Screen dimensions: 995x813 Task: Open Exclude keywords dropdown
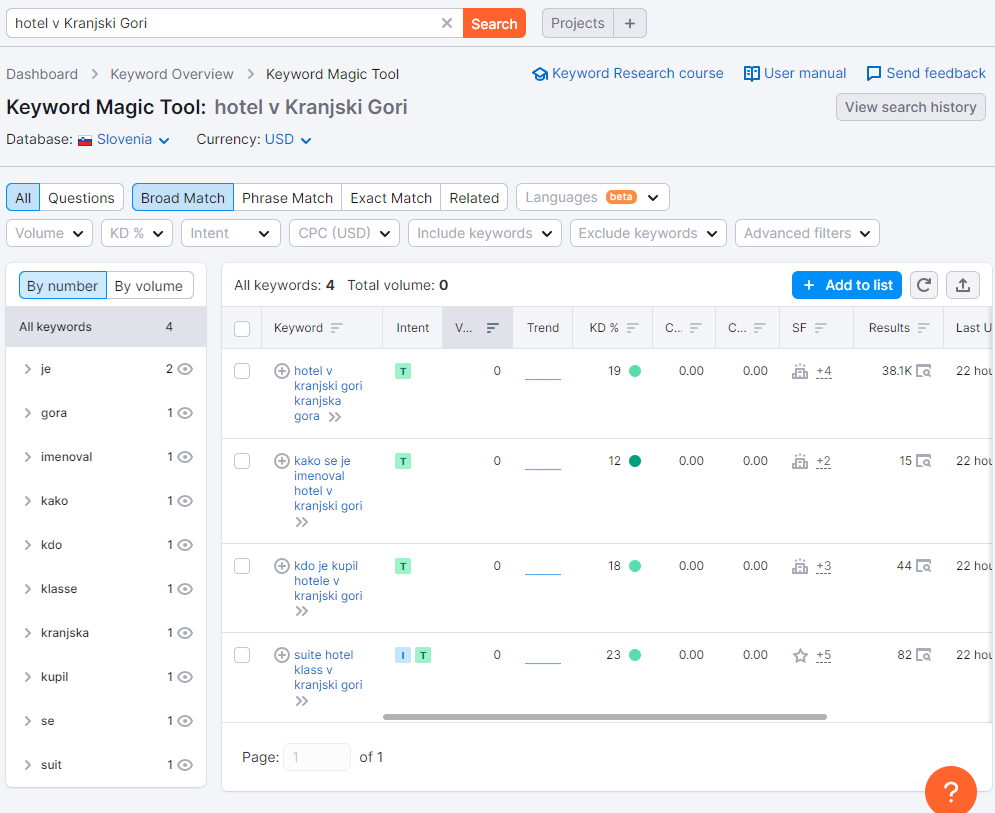tap(648, 233)
